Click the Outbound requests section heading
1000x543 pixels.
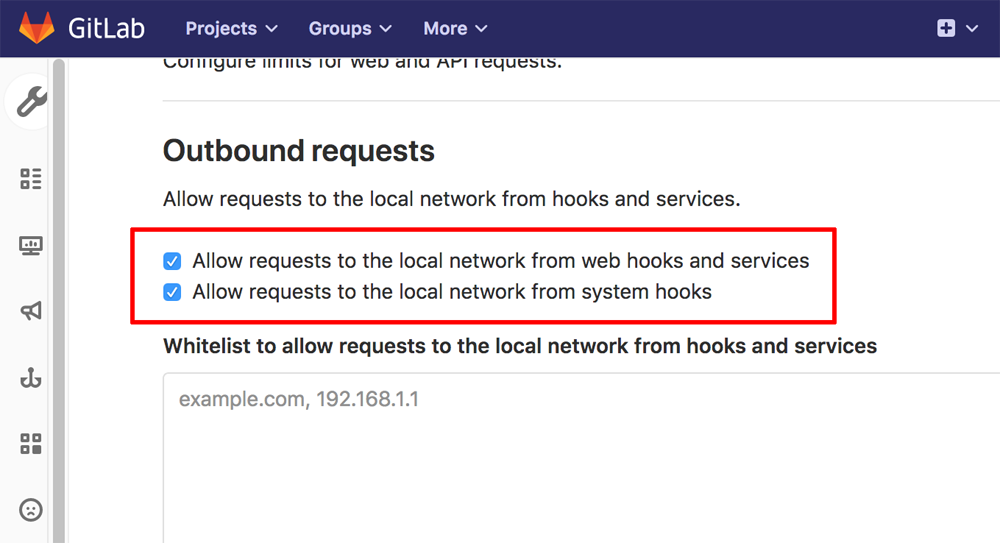tap(299, 151)
